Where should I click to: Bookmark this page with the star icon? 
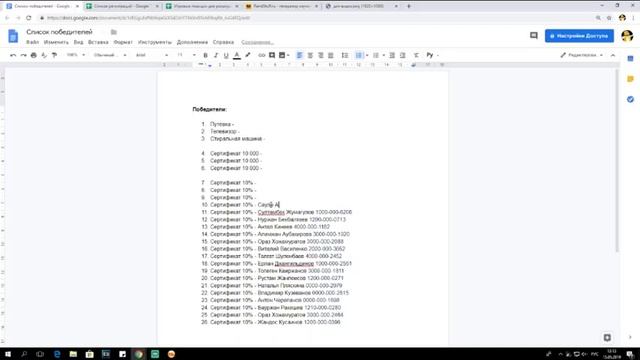(x=609, y=18)
